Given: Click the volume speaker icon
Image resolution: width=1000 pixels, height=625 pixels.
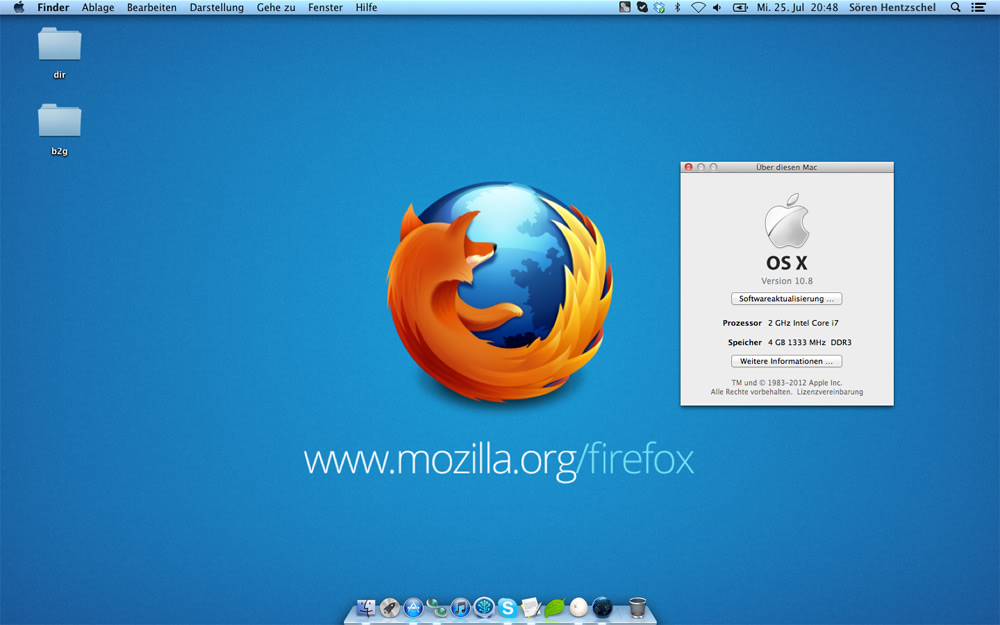Looking at the screenshot, I should click(717, 8).
